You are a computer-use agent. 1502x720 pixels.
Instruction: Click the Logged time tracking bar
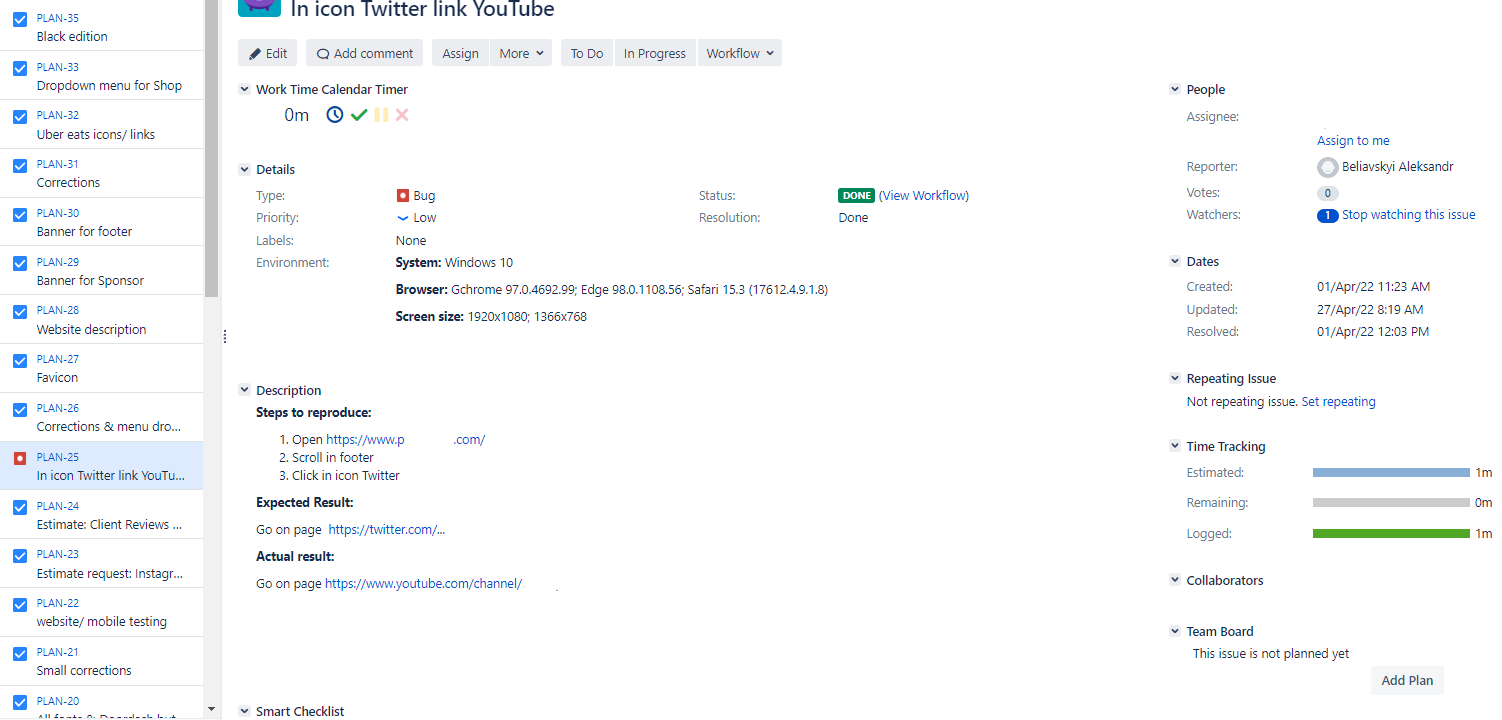[1391, 533]
